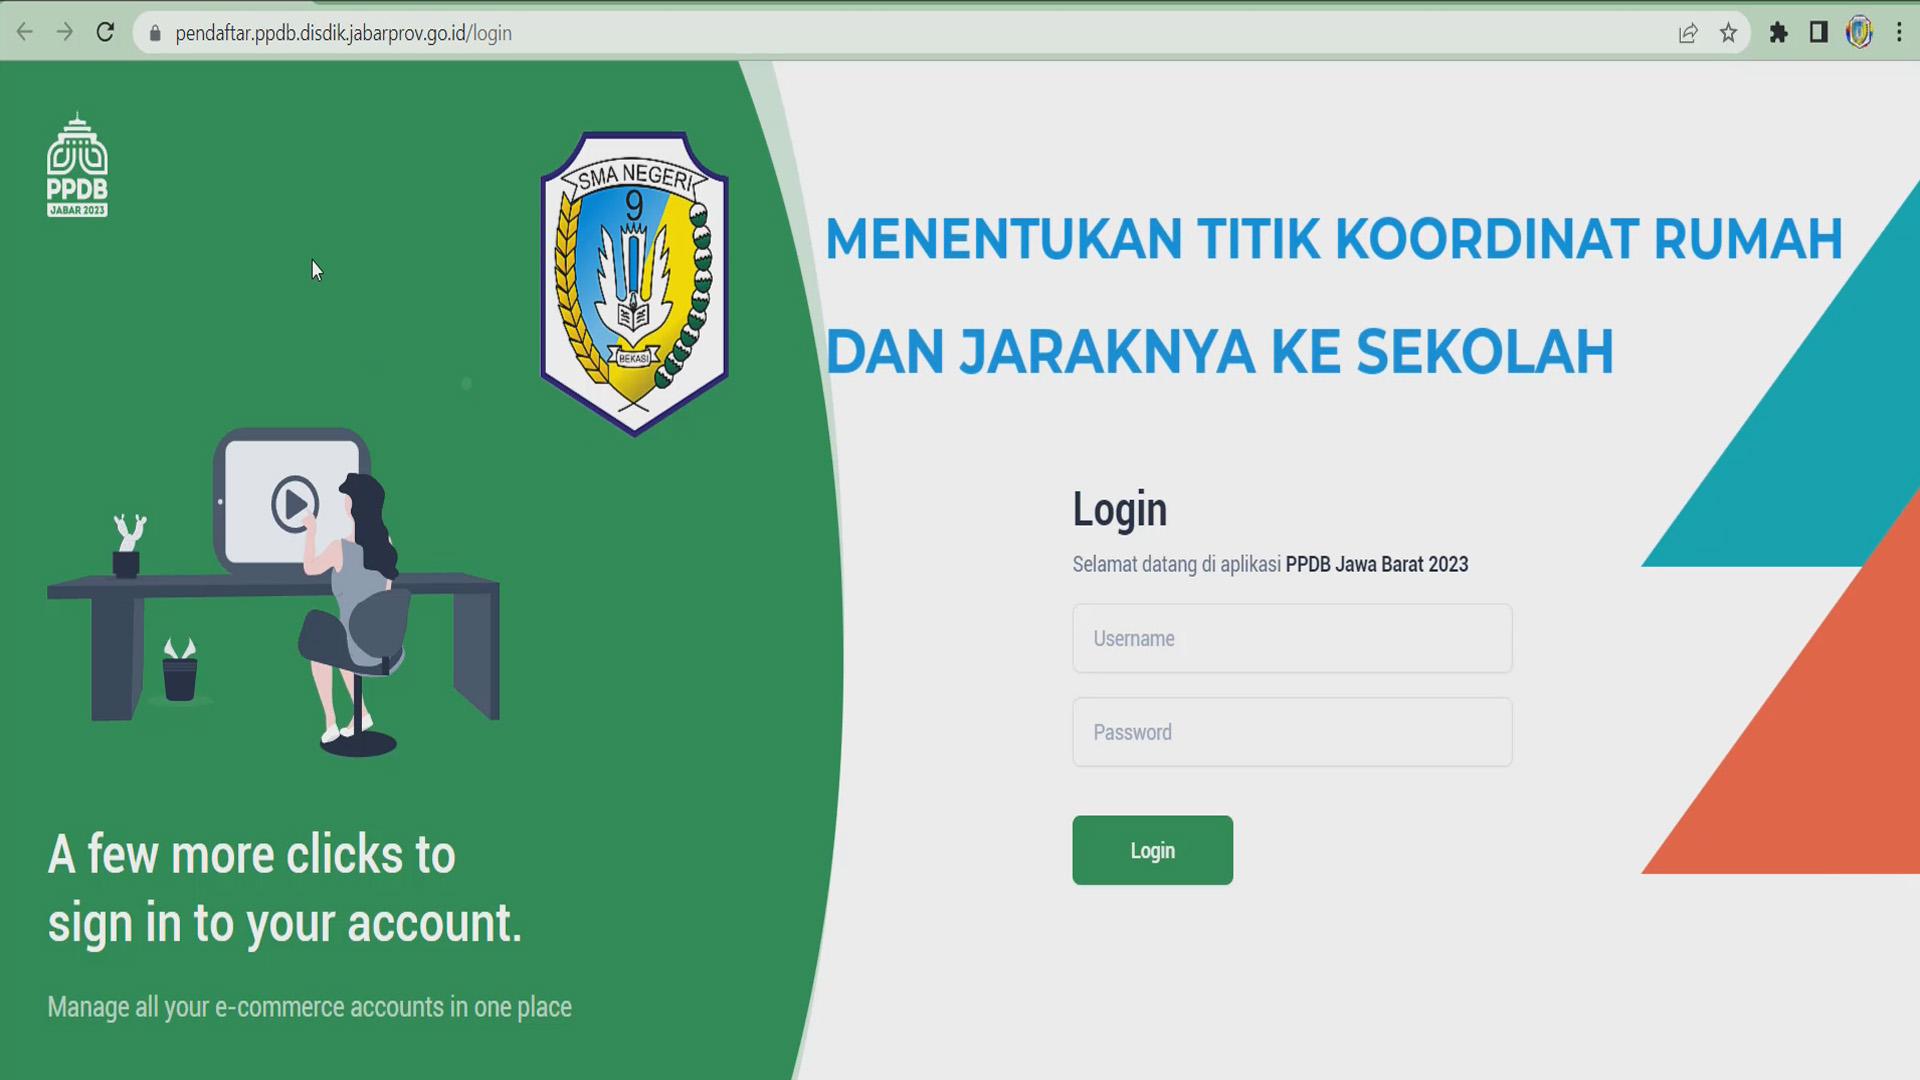Open the profile avatar in toolbar
This screenshot has height=1080, width=1920.
pos(1859,33)
